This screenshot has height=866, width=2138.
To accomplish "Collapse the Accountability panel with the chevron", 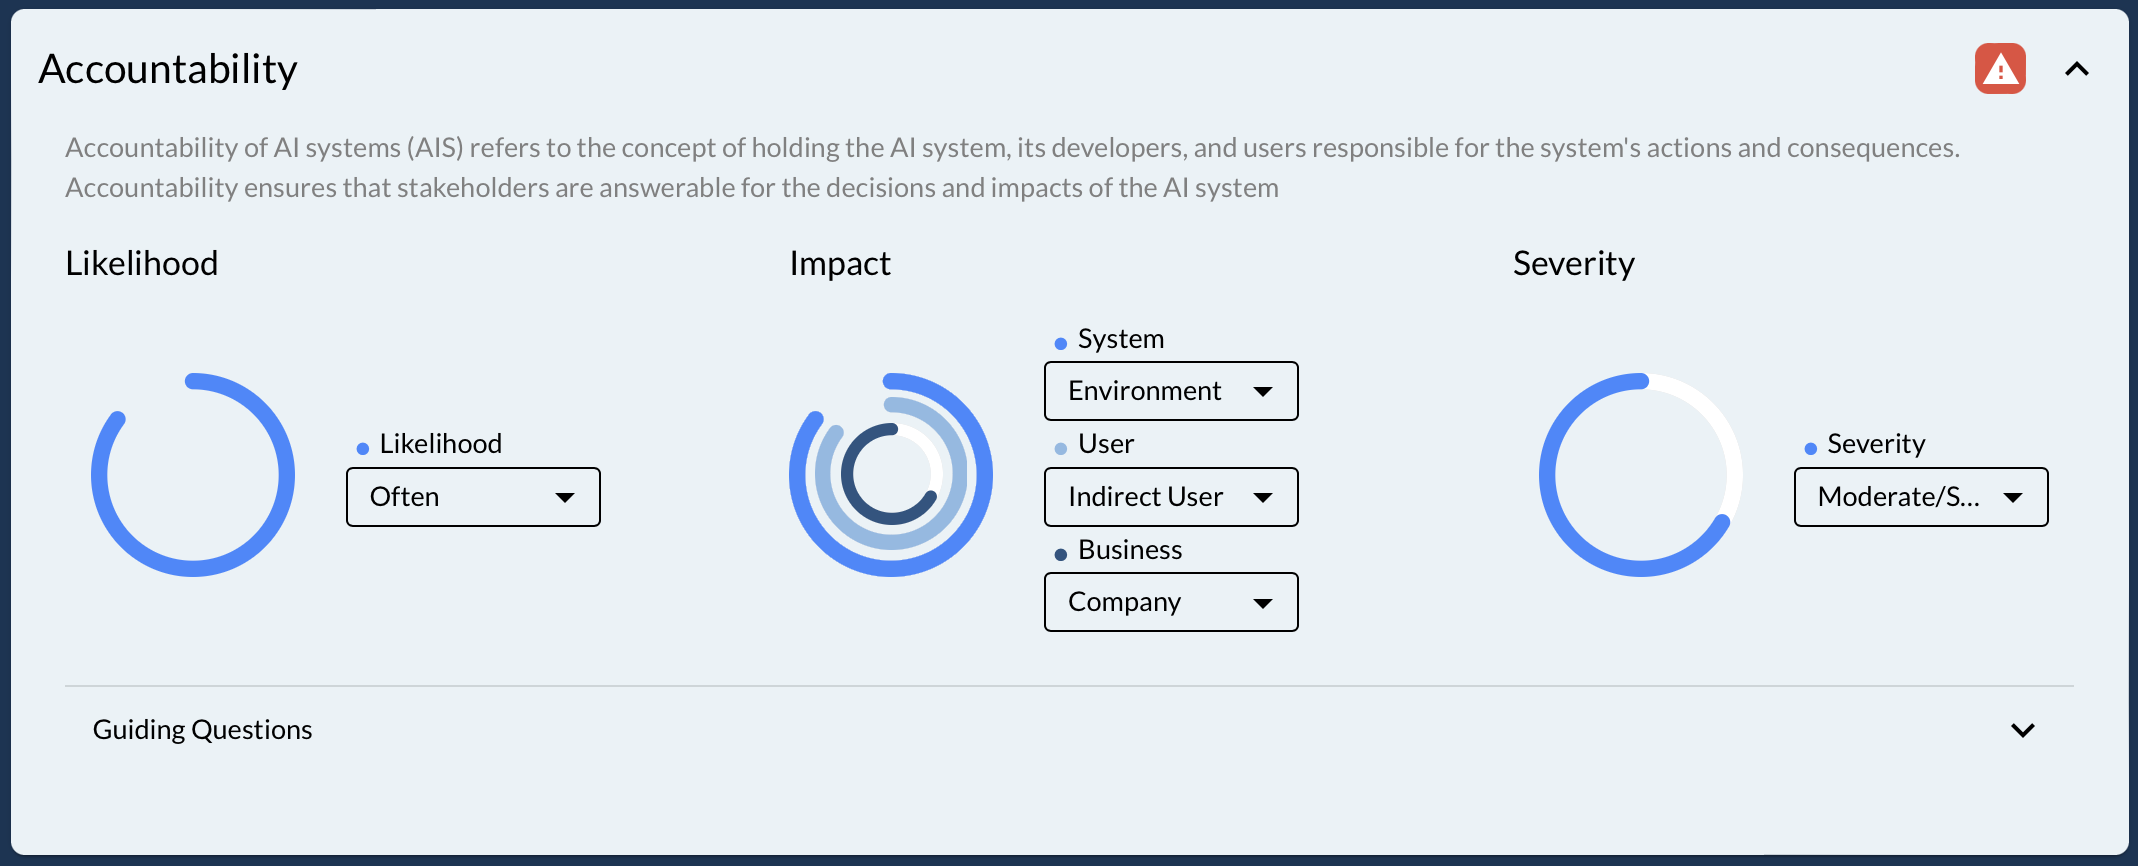I will pyautogui.click(x=2077, y=69).
